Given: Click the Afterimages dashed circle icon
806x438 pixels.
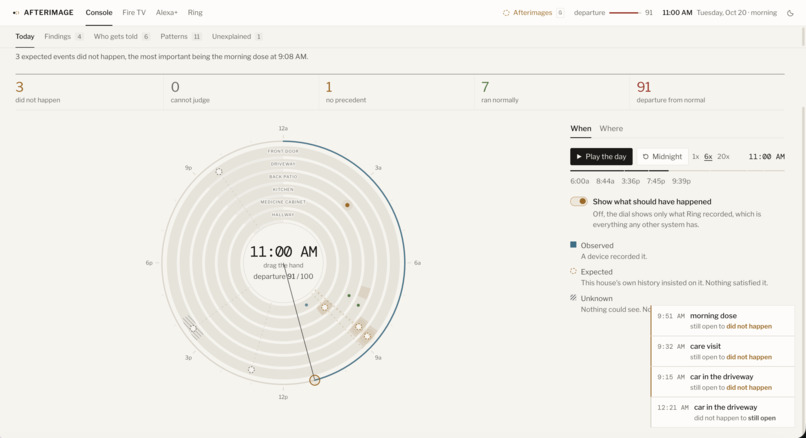Looking at the screenshot, I should pos(506,13).
